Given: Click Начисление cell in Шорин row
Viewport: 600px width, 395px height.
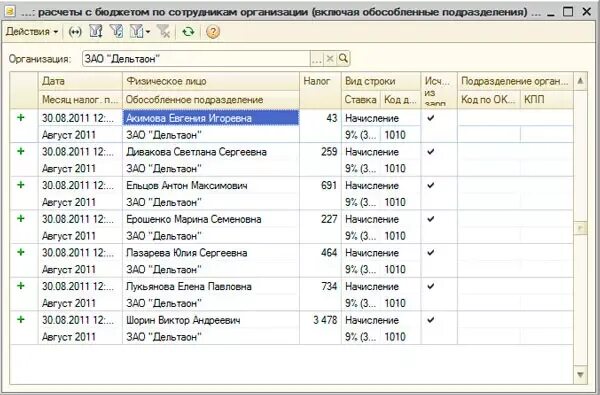Looking at the screenshot, I should pos(381,320).
